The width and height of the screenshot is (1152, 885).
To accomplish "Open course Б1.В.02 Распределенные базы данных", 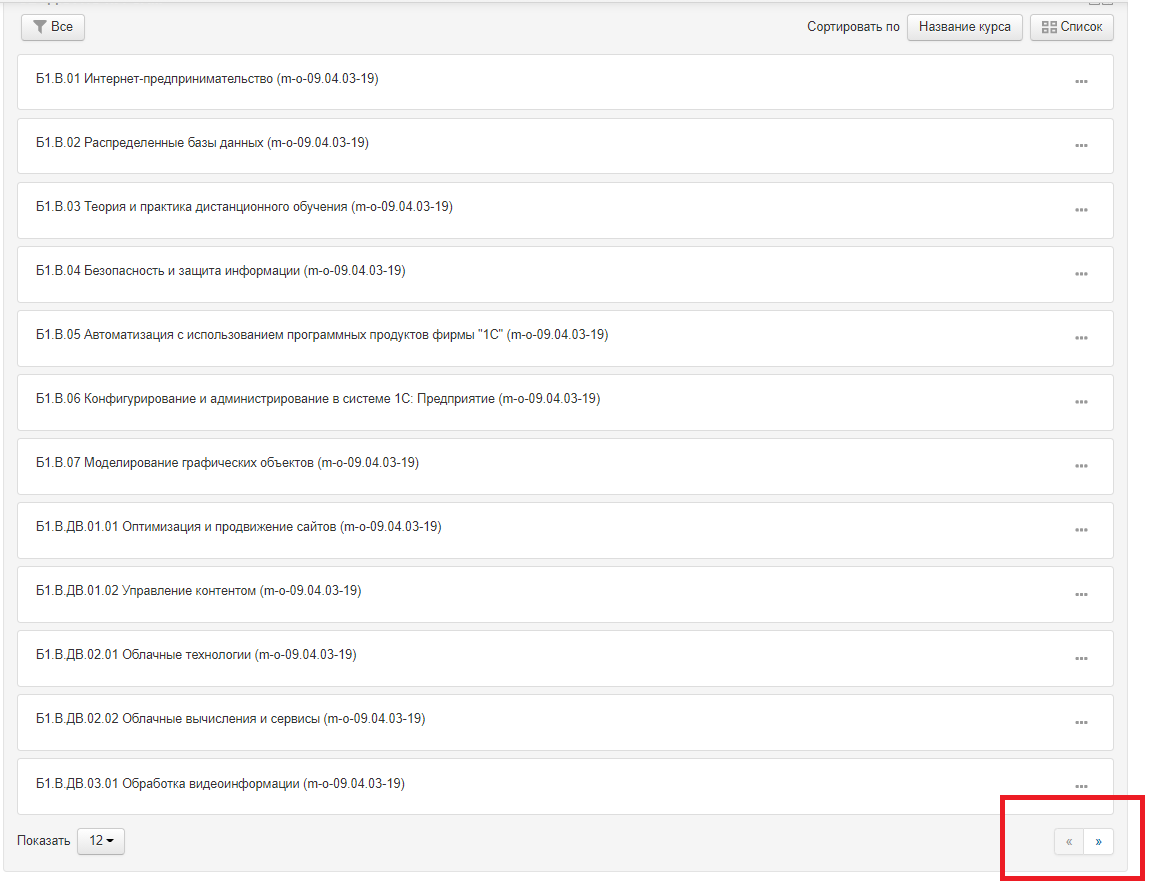I will [202, 142].
